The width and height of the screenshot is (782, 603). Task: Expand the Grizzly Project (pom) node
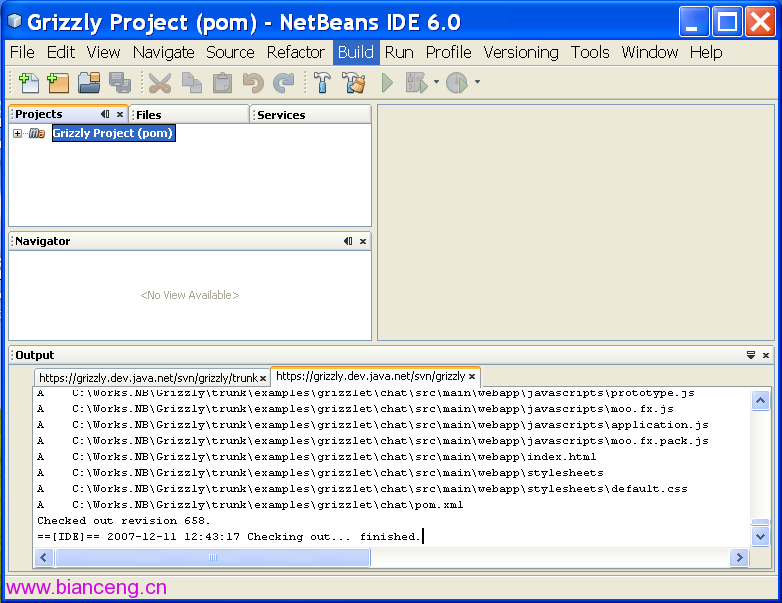tap(17, 133)
